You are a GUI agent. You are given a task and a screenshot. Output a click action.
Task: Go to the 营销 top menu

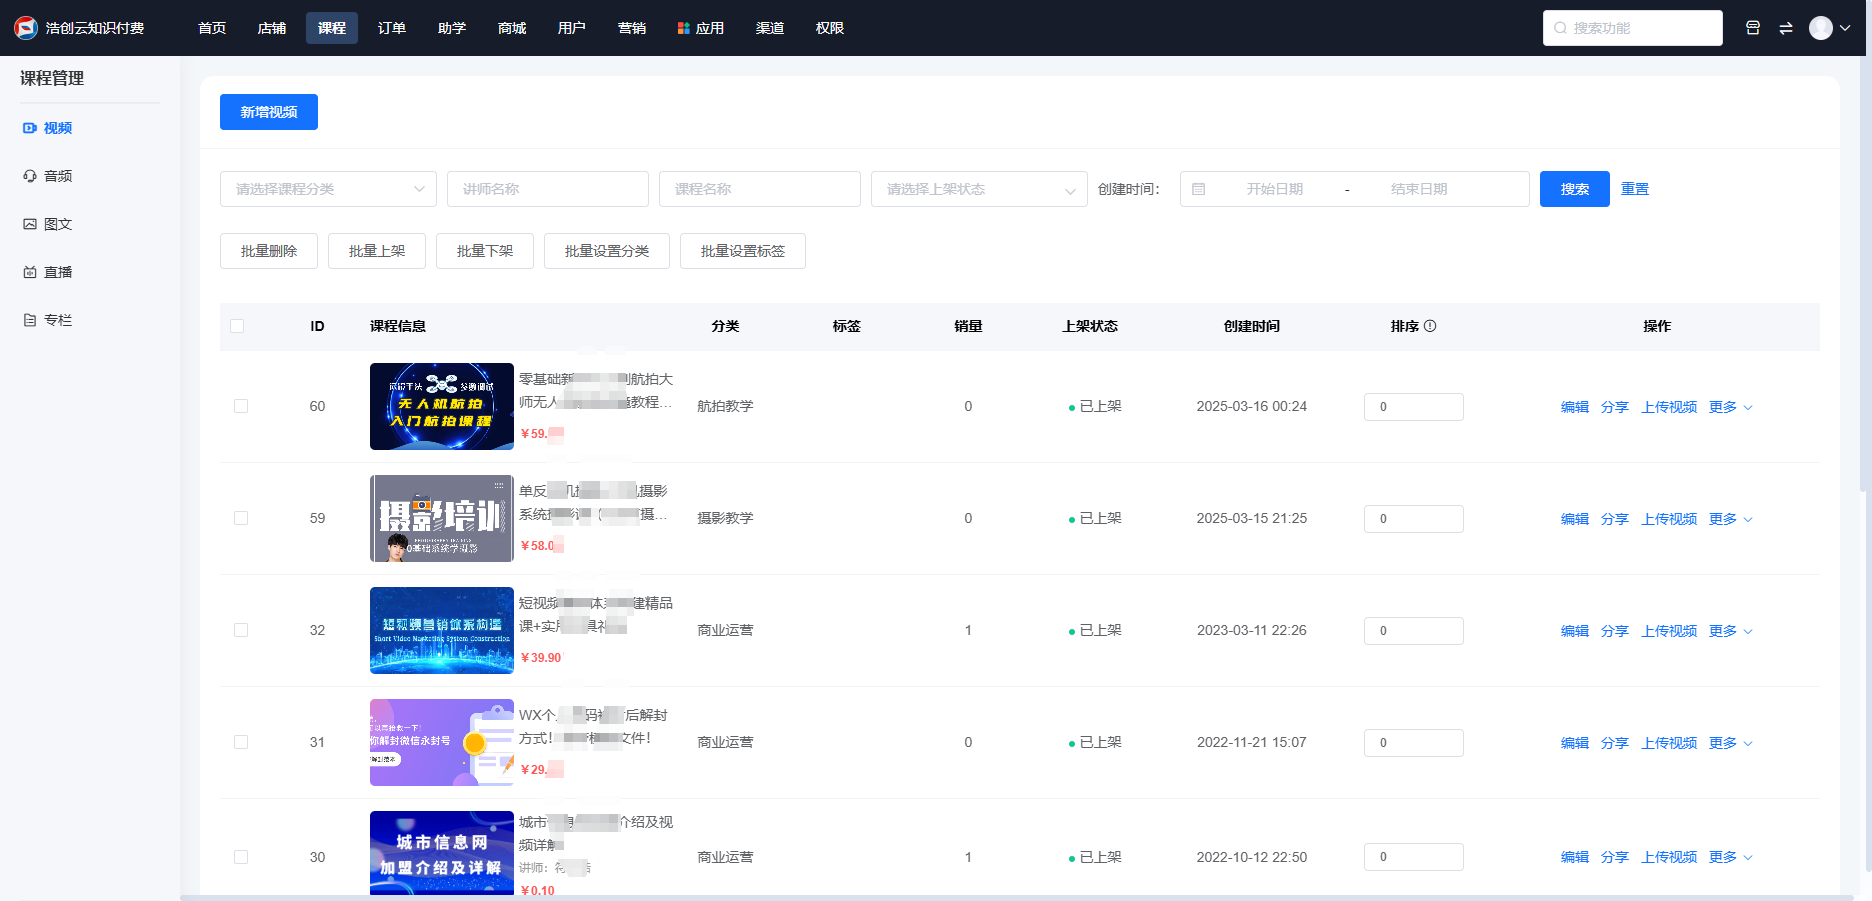point(632,28)
